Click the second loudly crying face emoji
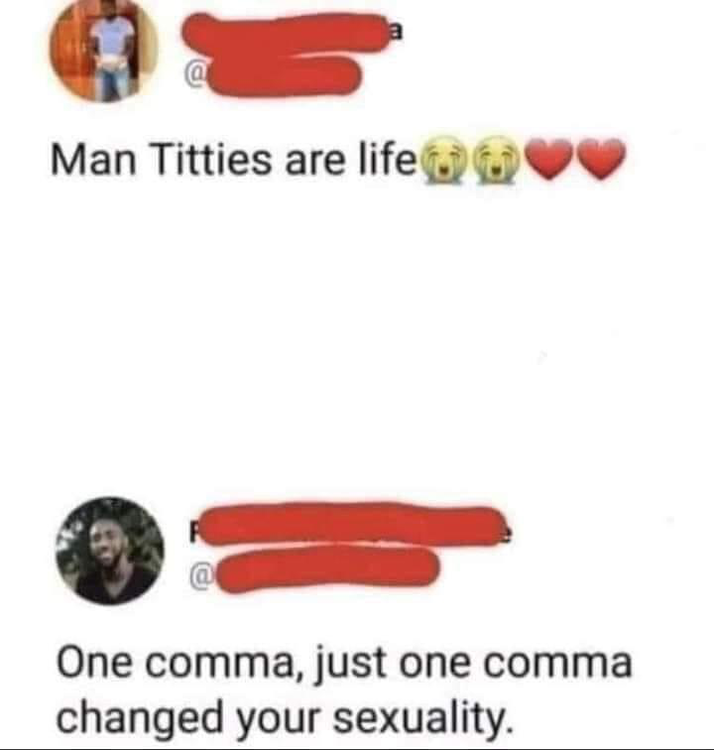714x750 pixels. pos(496,160)
